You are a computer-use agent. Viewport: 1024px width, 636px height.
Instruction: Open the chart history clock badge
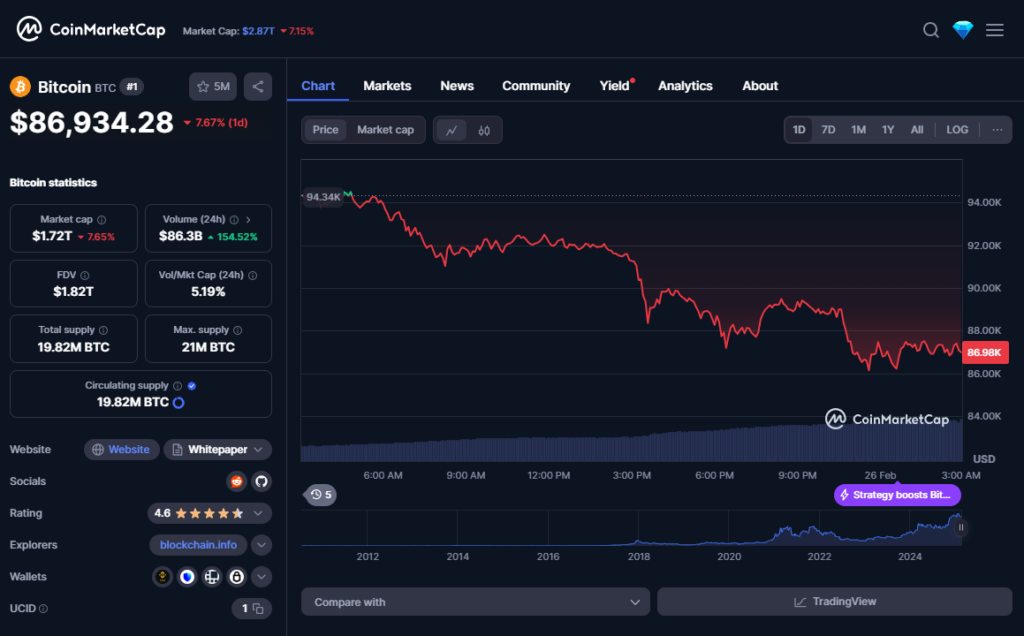[x=321, y=495]
